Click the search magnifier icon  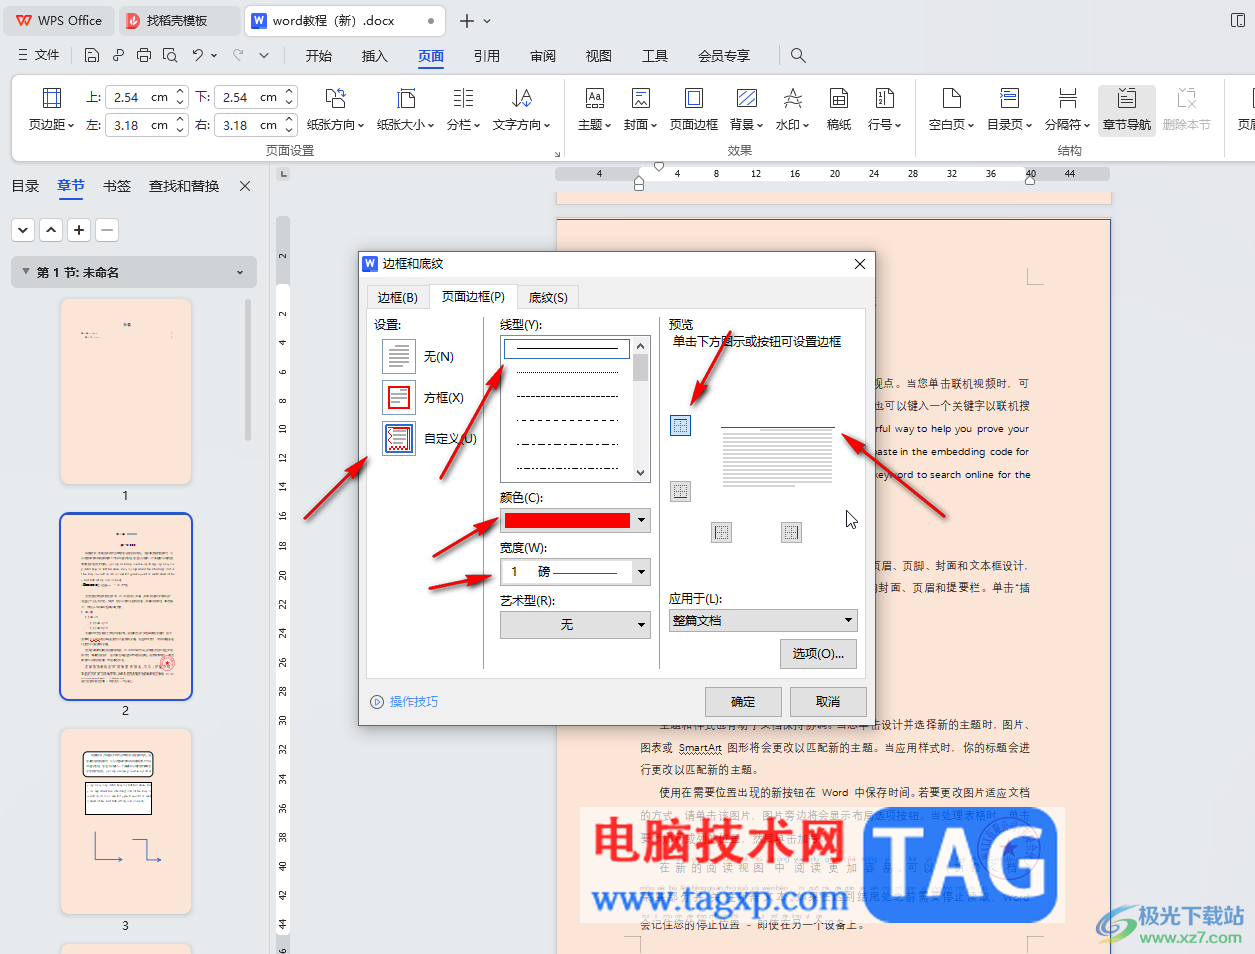click(x=798, y=55)
